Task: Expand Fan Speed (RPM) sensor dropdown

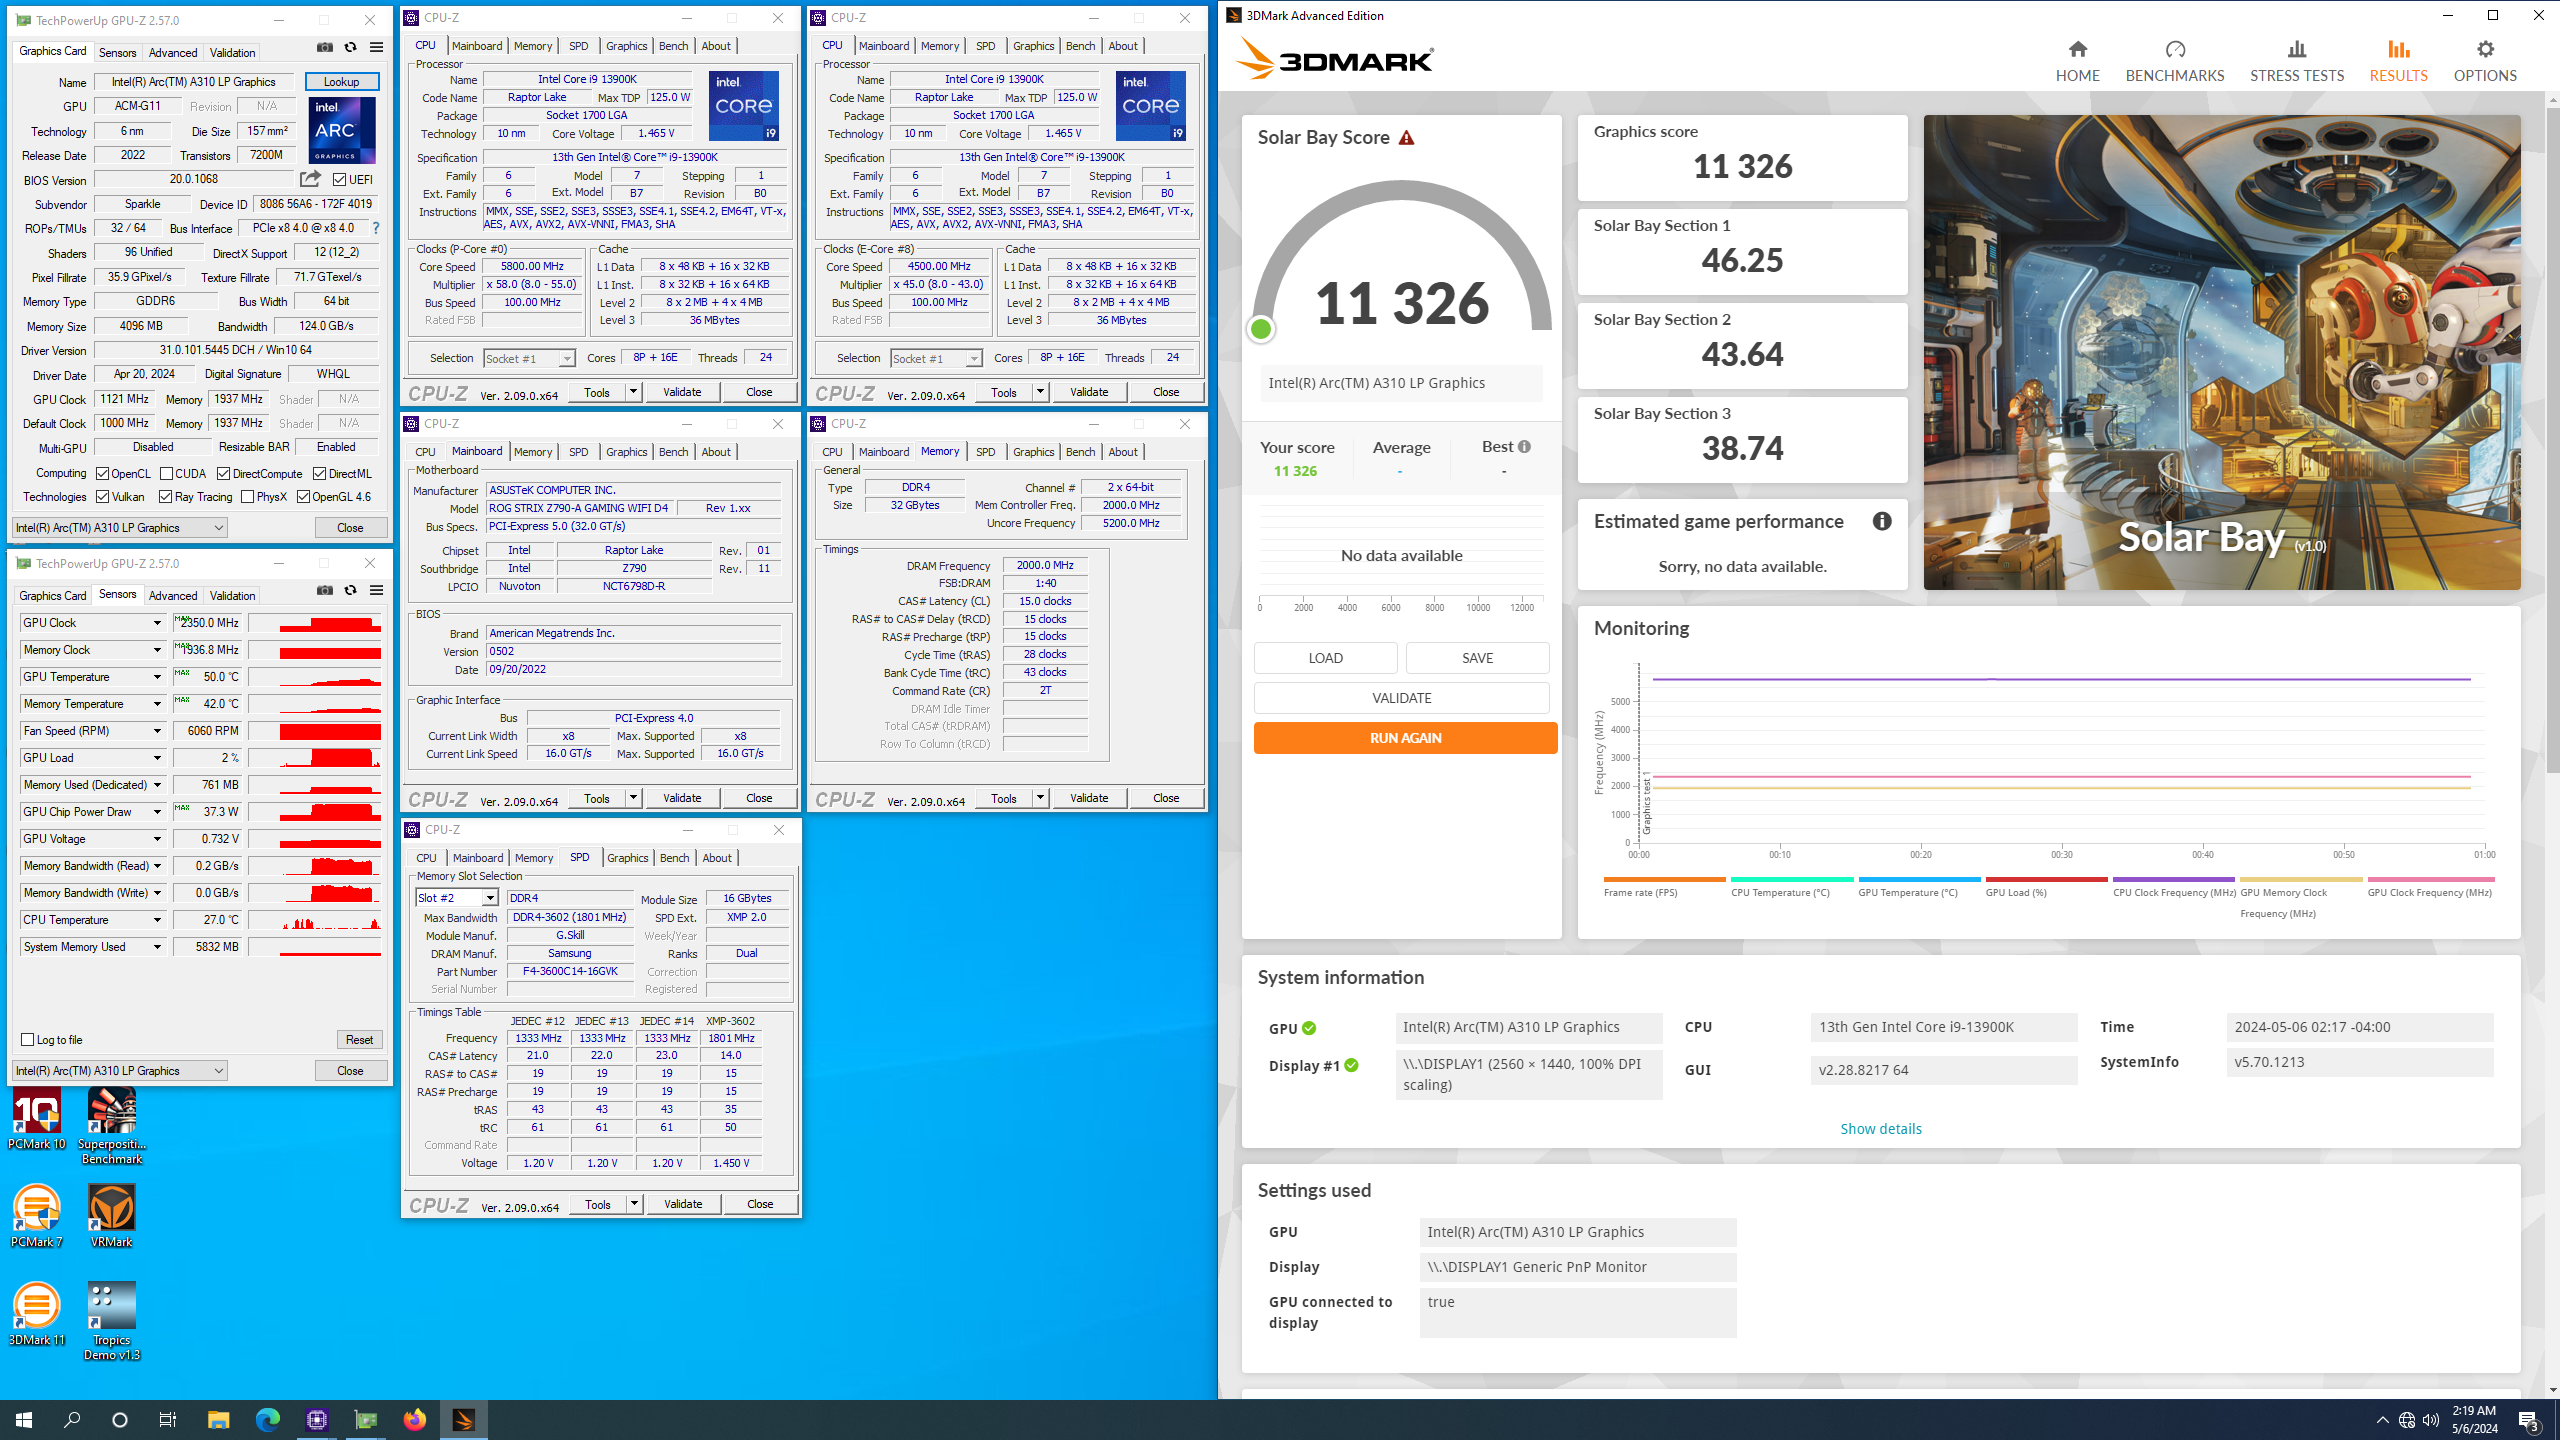Action: click(x=157, y=731)
